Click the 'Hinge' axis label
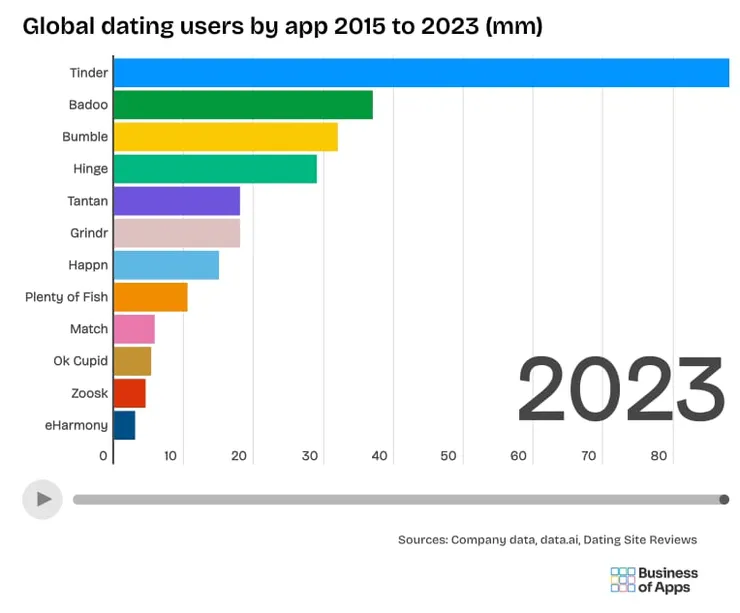 coord(91,169)
